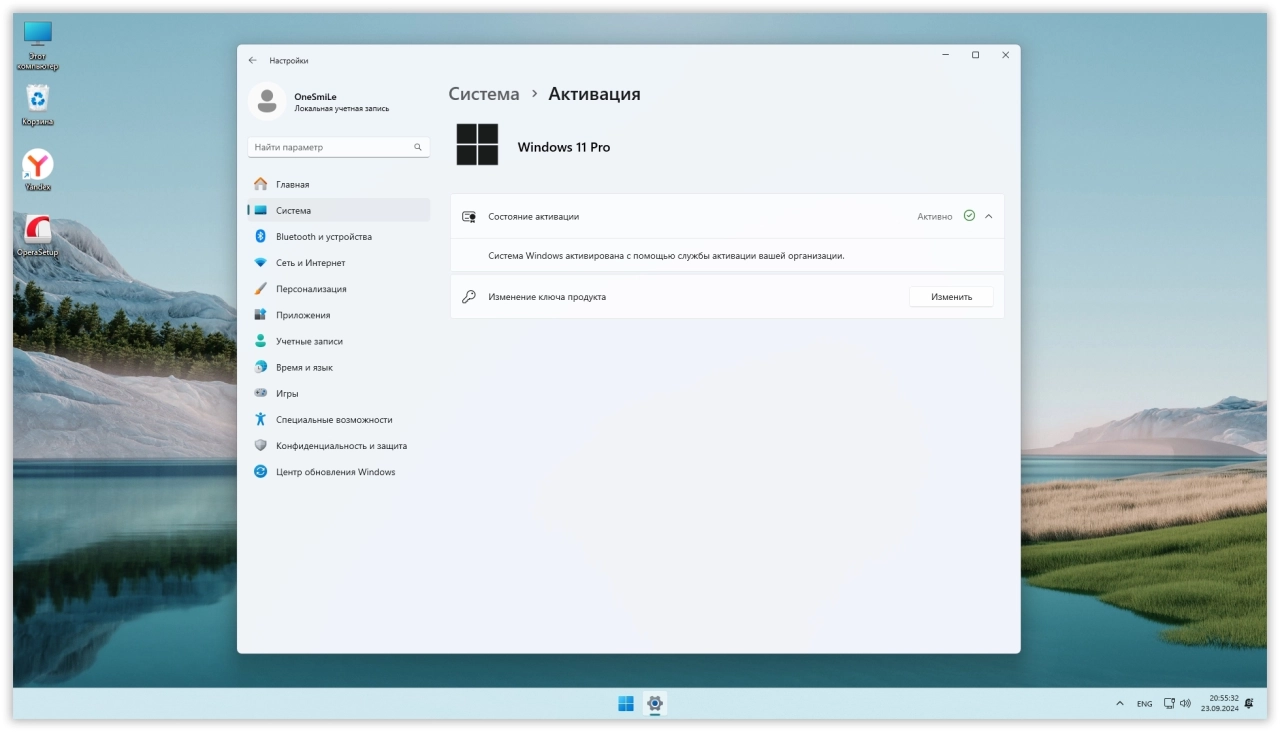The height and width of the screenshot is (732, 1280).
Task: Open the Windows Start button
Action: tap(626, 703)
